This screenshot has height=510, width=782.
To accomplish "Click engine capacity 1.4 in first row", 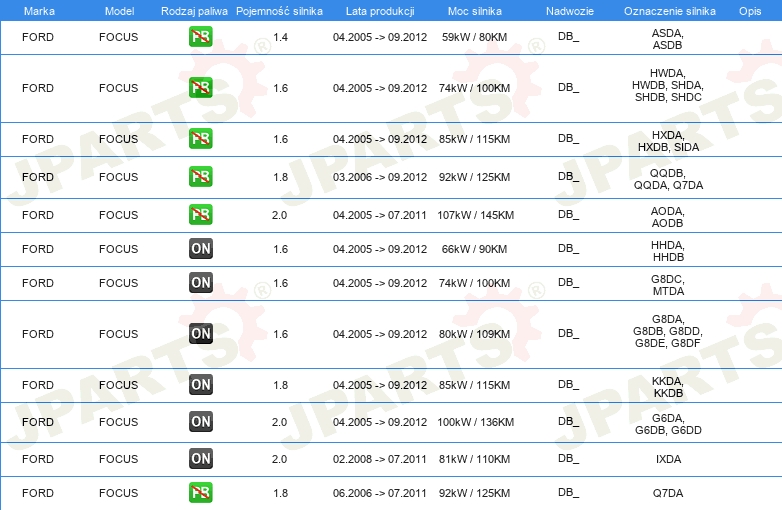I will 280,37.
